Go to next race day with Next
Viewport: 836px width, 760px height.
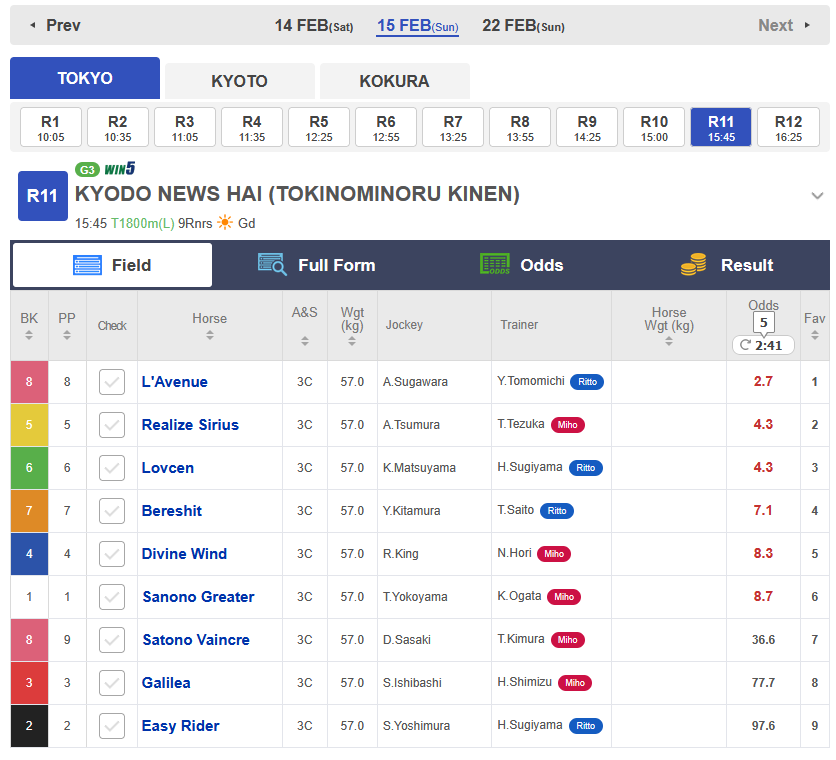point(784,25)
